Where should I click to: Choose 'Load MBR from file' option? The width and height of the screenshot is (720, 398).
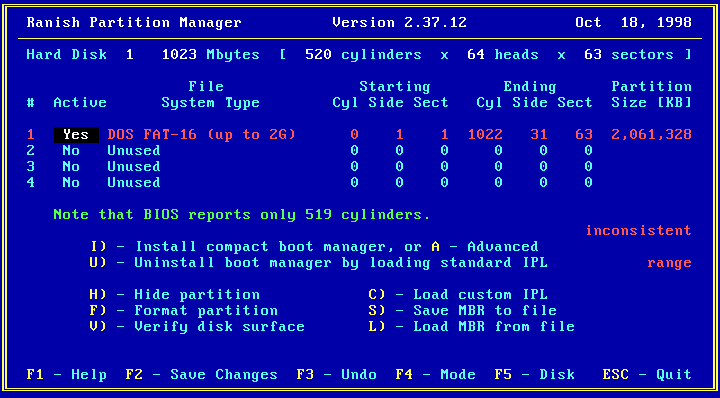point(472,327)
